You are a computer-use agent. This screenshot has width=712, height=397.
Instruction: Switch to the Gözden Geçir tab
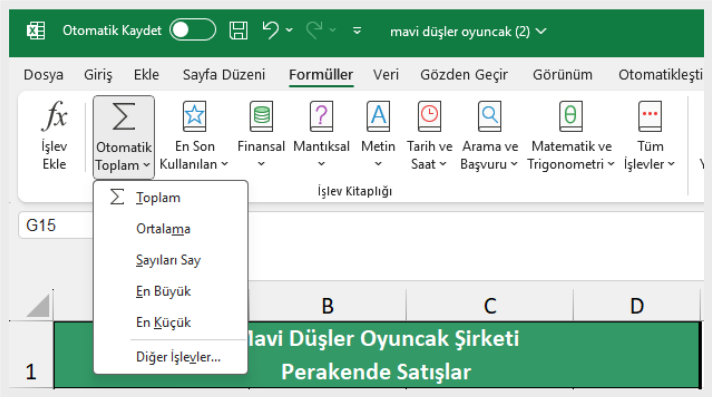coord(464,74)
